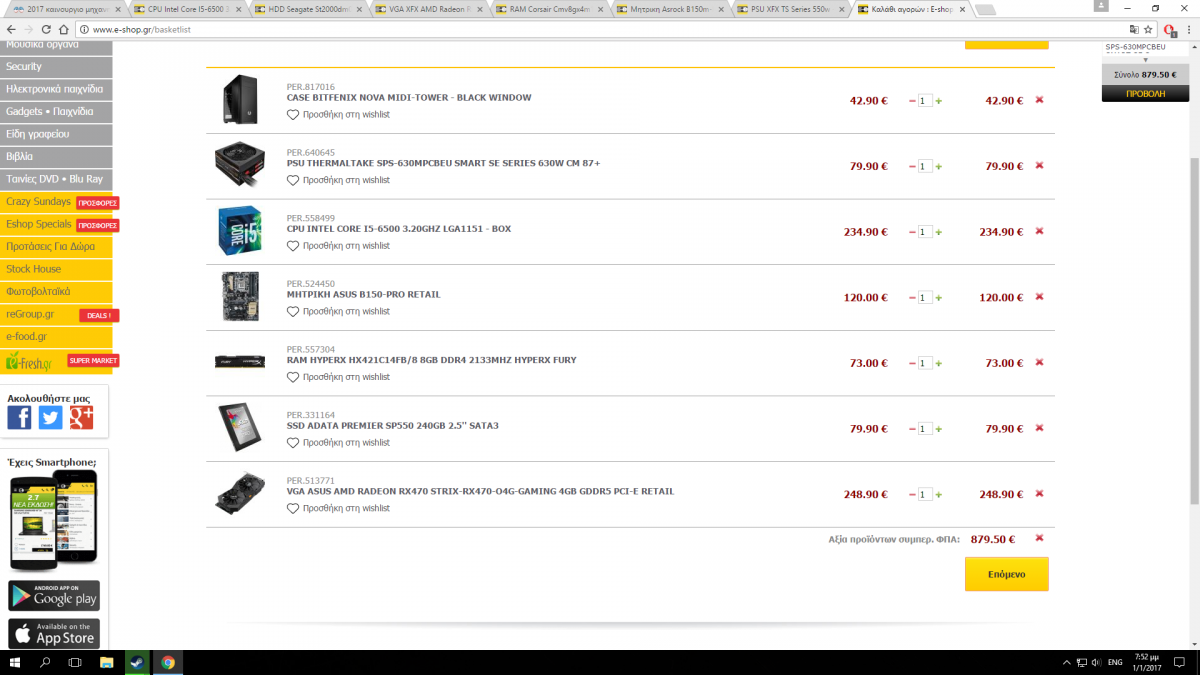Switch to the RAM Corsair Cmv8gx4m tab
This screenshot has width=1200, height=675.
(x=550, y=8)
